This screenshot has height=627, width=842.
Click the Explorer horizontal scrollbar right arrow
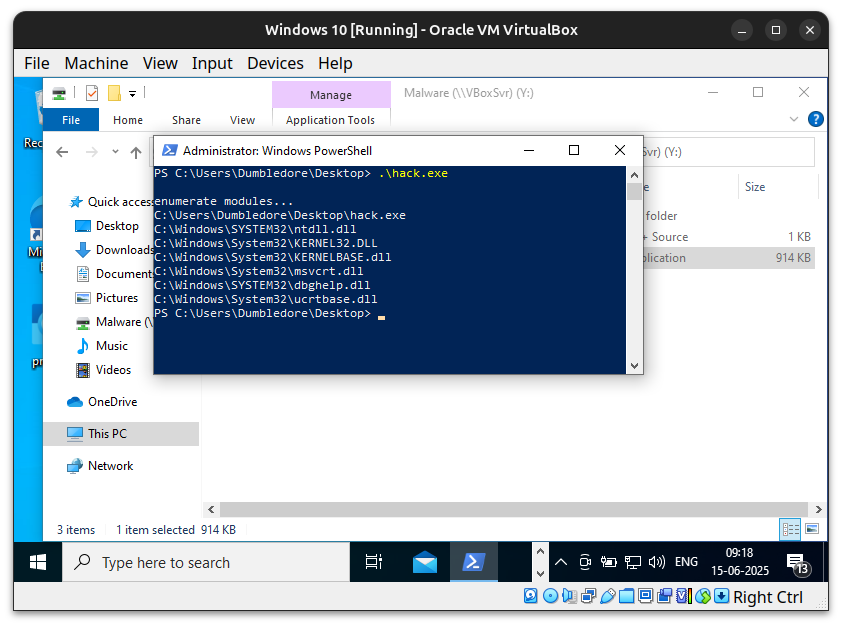point(818,509)
